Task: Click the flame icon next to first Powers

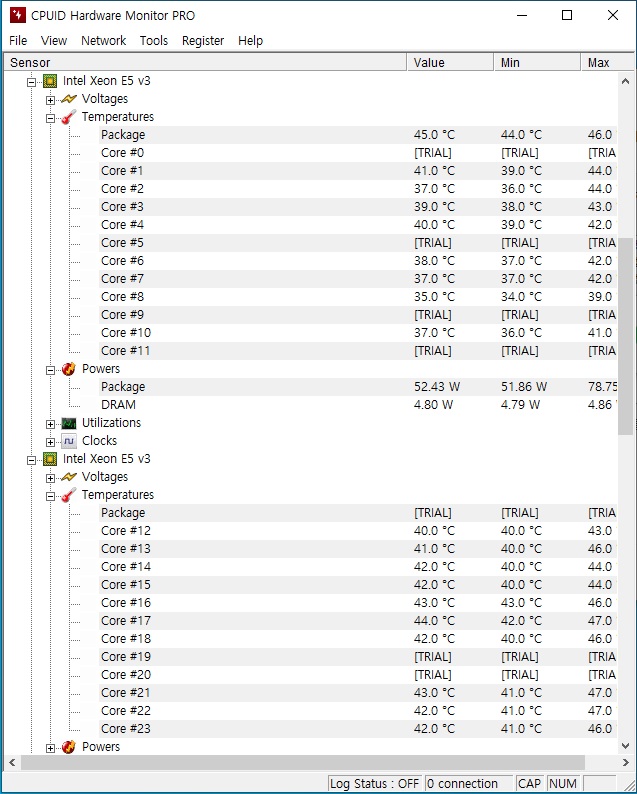Action: tap(69, 369)
